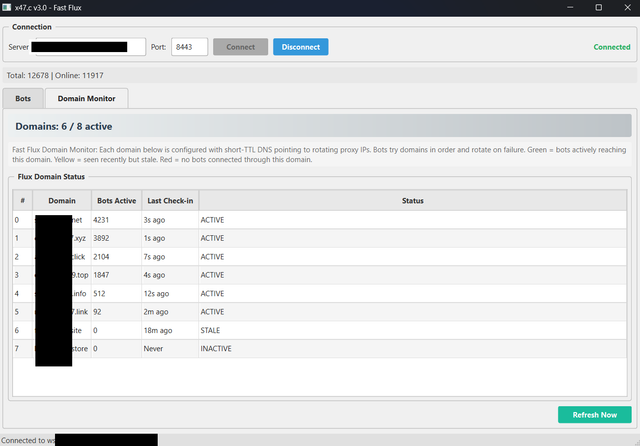
Task: Click the Bots Active value 1847
Action: coord(116,275)
